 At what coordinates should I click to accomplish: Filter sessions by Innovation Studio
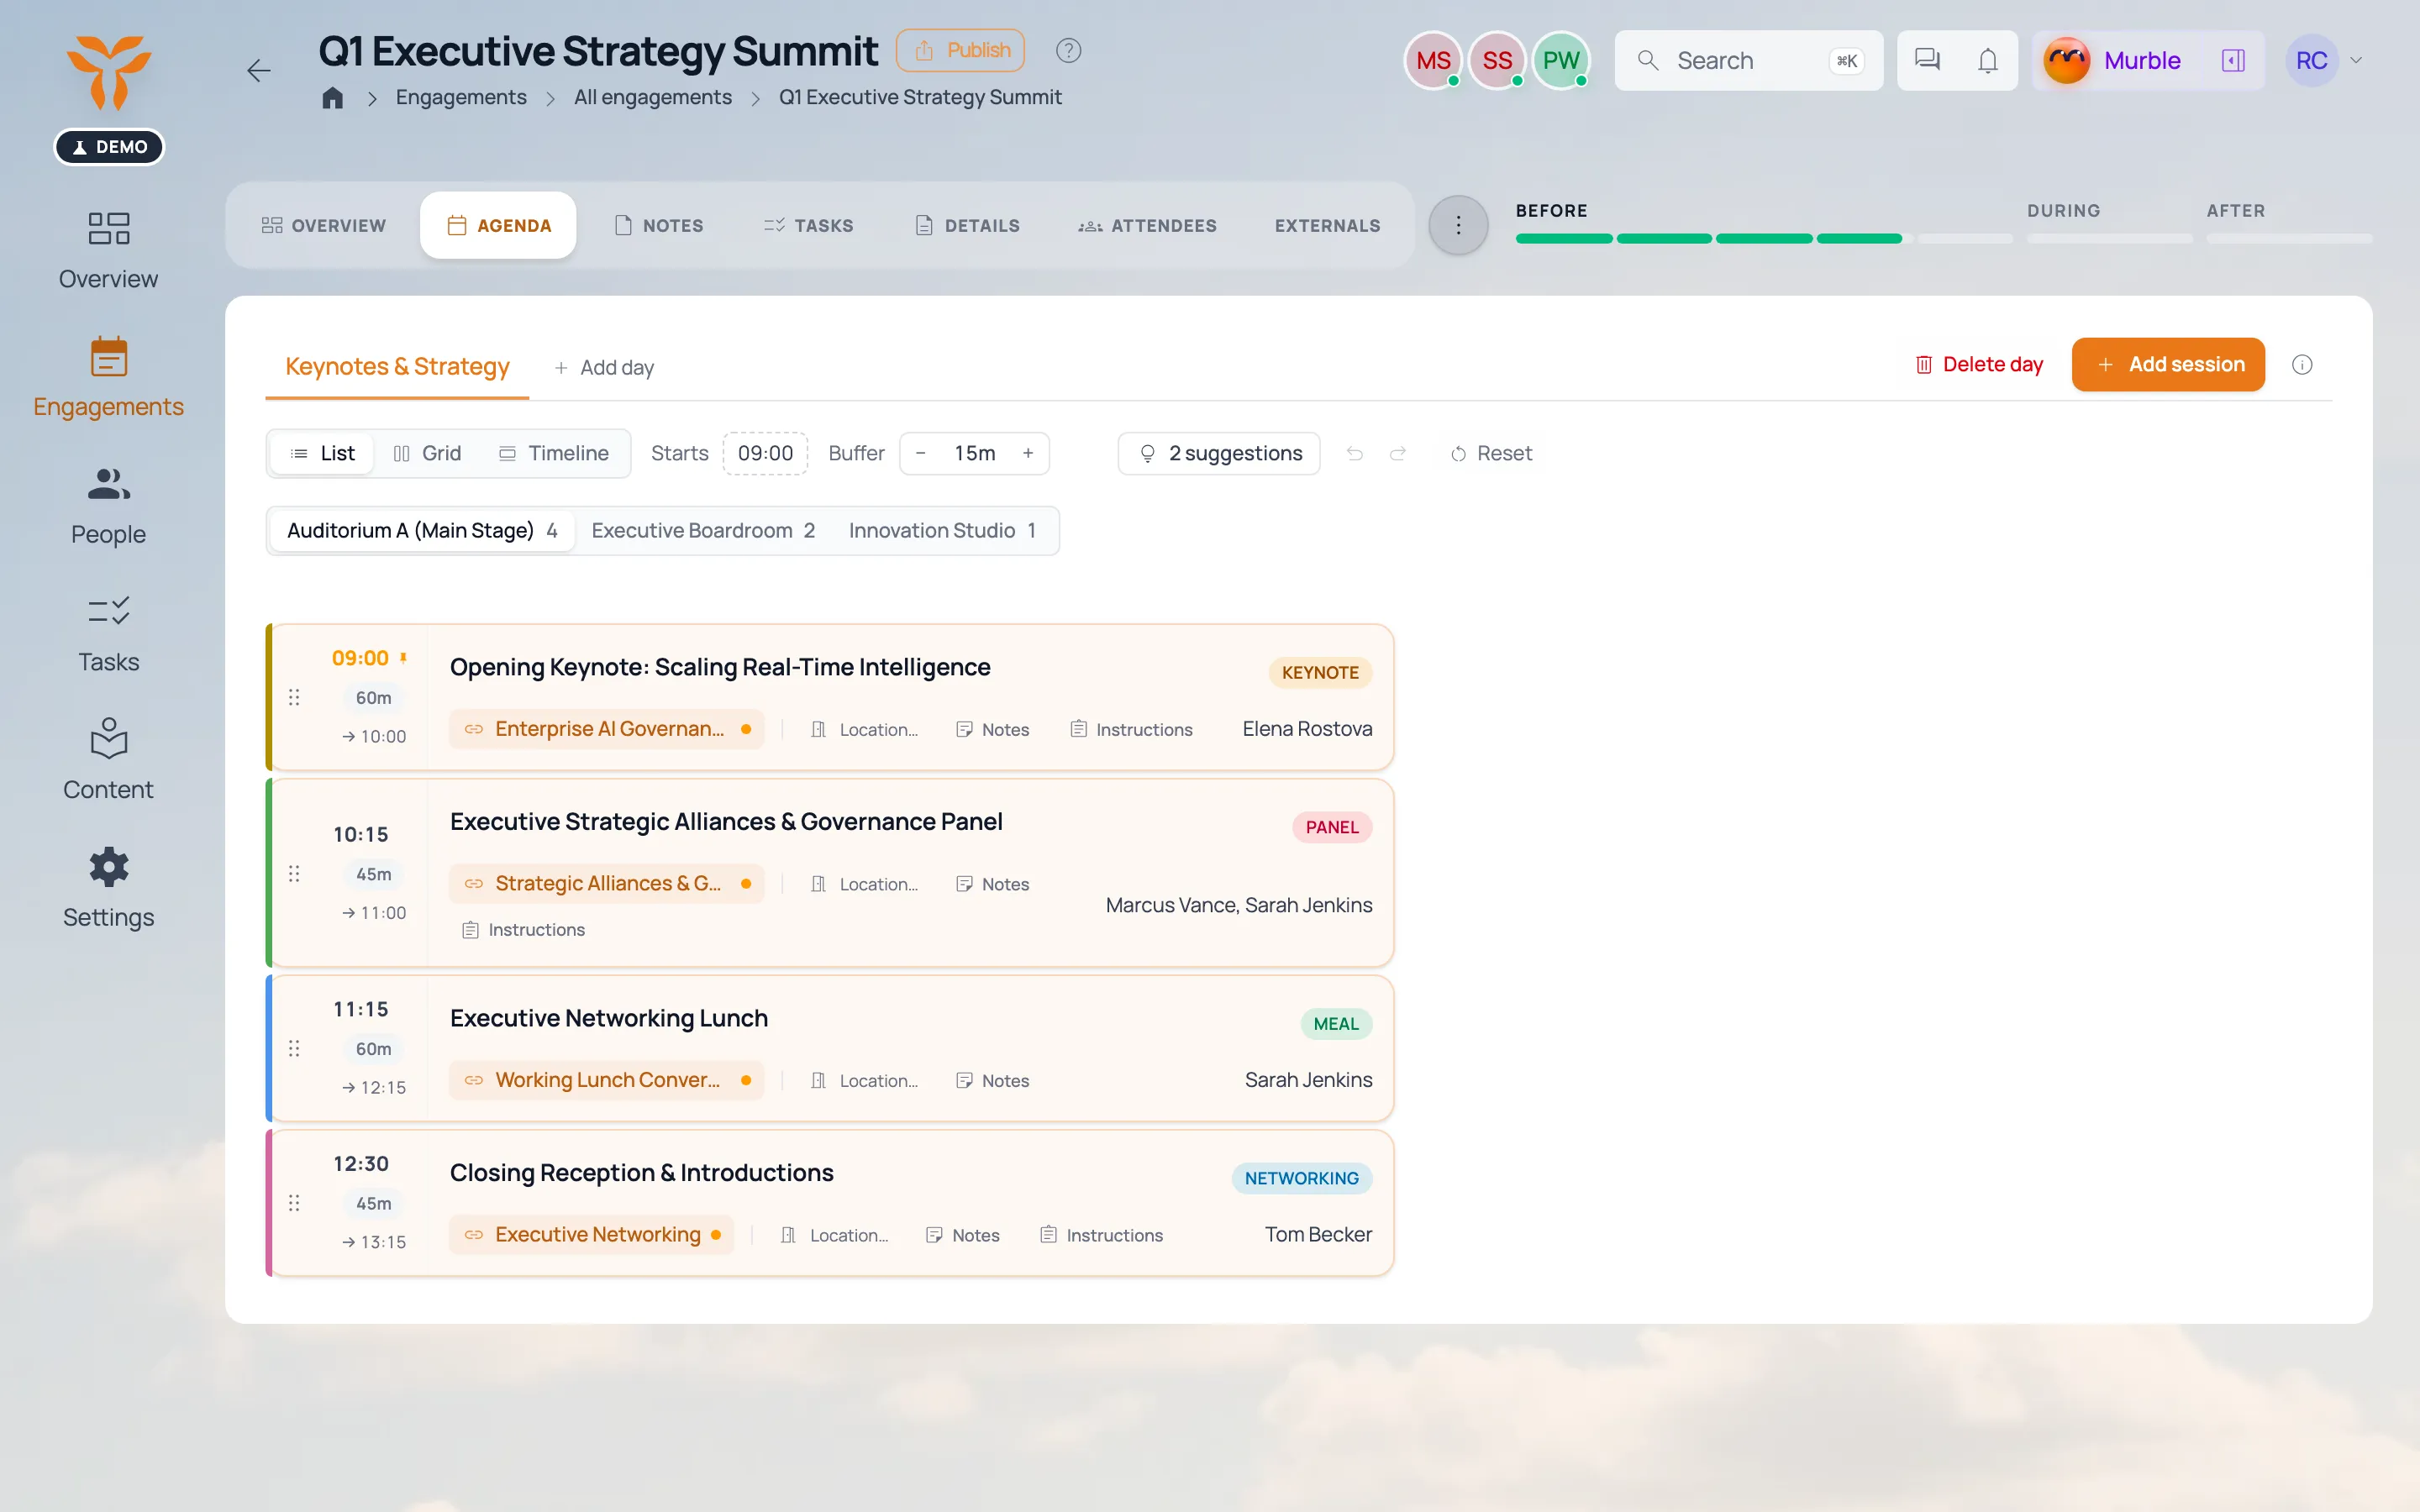coord(942,531)
